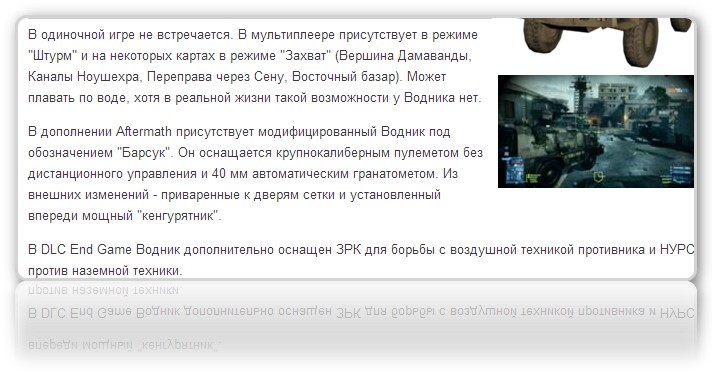712x375 pixels.
Task: Open the tan vehicle model image
Action: pos(607,42)
